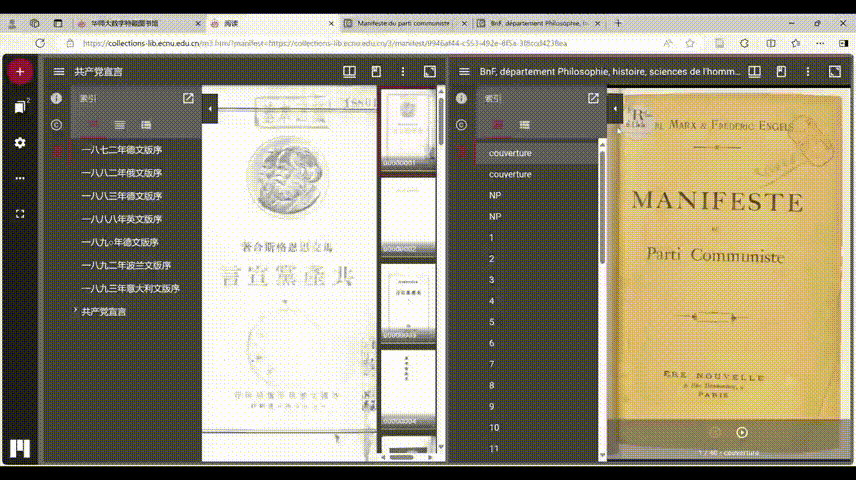Open book view icon in BnF window
856x480 pixels.
coord(754,72)
